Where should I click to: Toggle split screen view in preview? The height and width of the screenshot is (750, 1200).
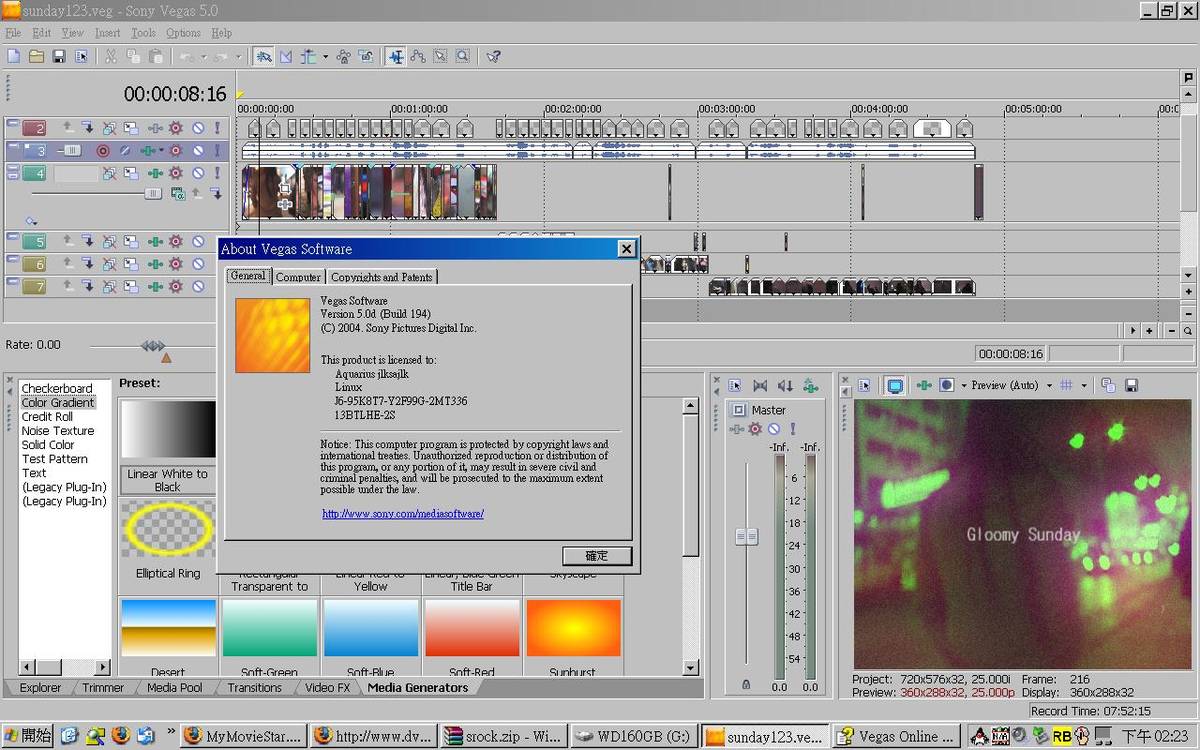pos(946,385)
